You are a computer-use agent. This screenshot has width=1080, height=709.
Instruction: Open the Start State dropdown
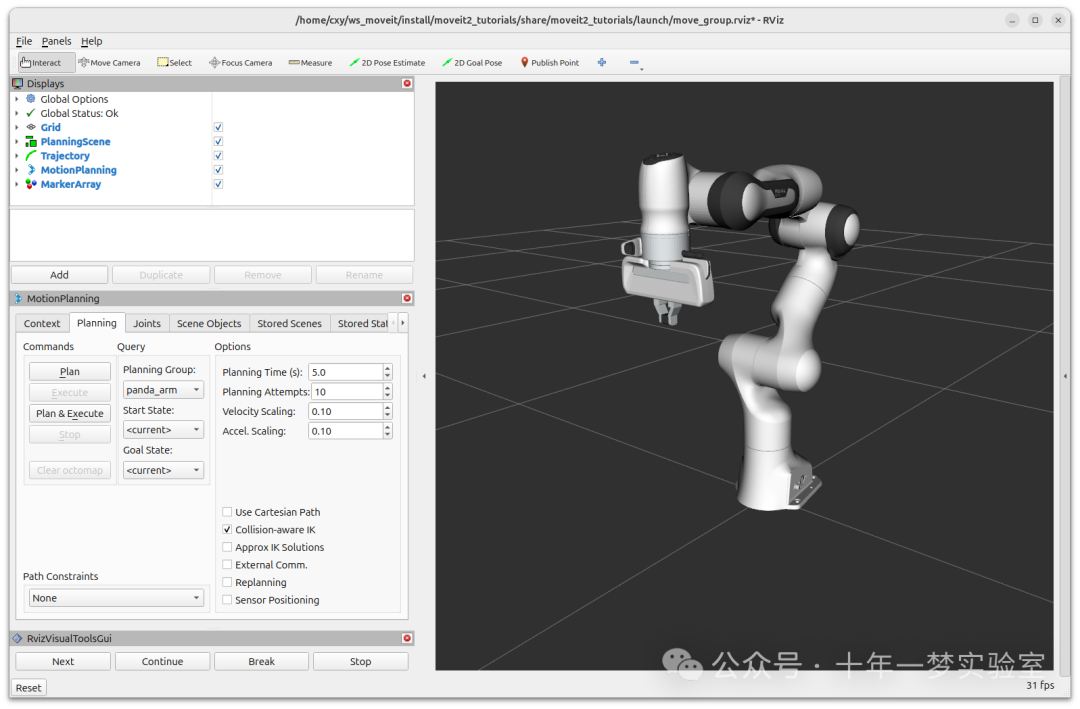pos(163,430)
